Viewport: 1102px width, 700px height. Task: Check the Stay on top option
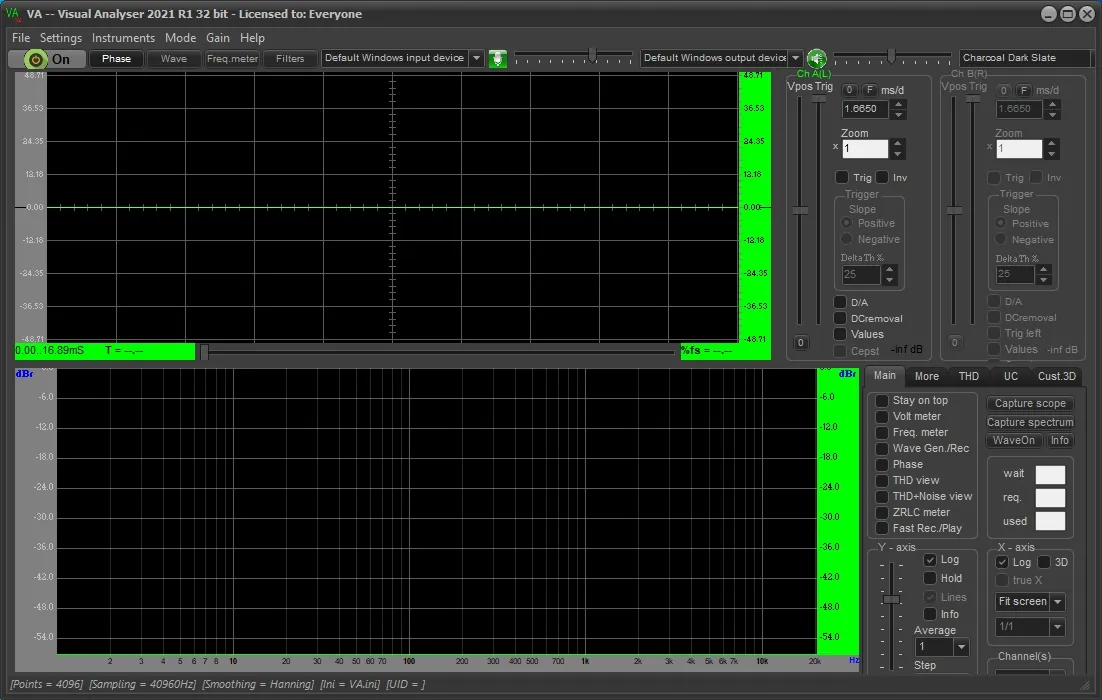pyautogui.click(x=881, y=401)
